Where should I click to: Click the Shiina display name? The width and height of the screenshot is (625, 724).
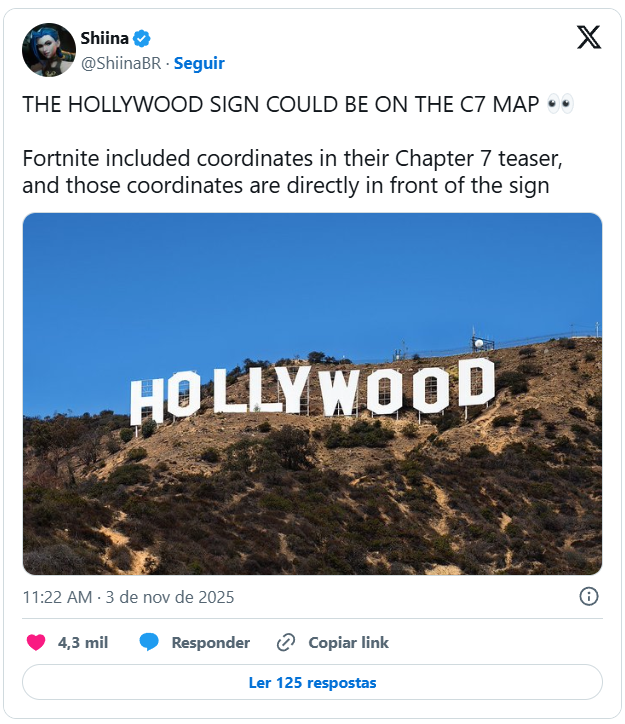[x=104, y=39]
